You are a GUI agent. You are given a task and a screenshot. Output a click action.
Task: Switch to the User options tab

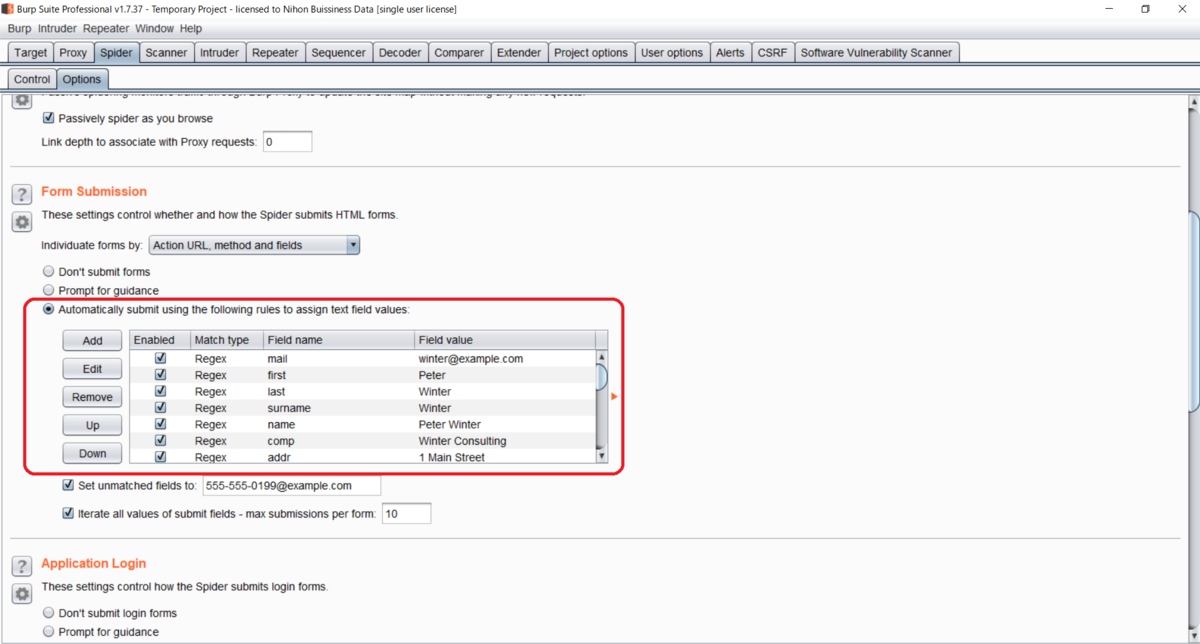click(672, 53)
